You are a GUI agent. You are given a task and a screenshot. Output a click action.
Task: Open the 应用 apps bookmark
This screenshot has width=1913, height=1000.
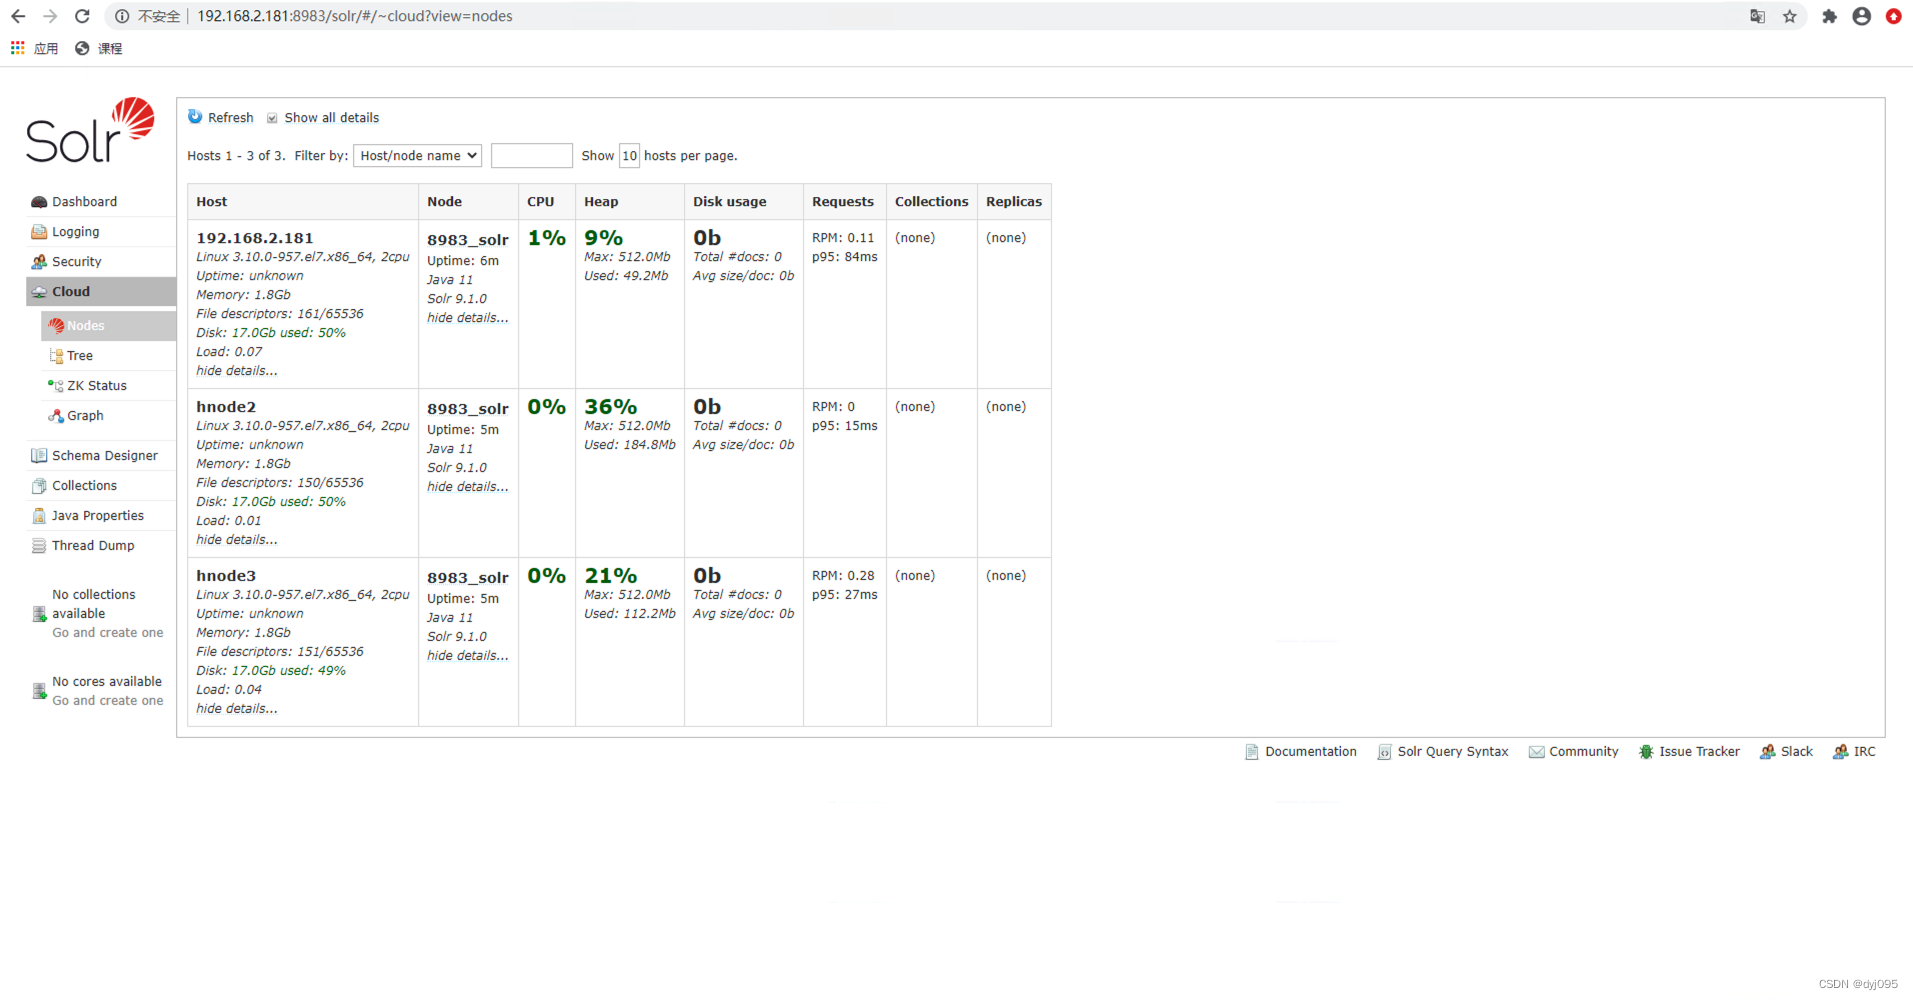tap(35, 48)
